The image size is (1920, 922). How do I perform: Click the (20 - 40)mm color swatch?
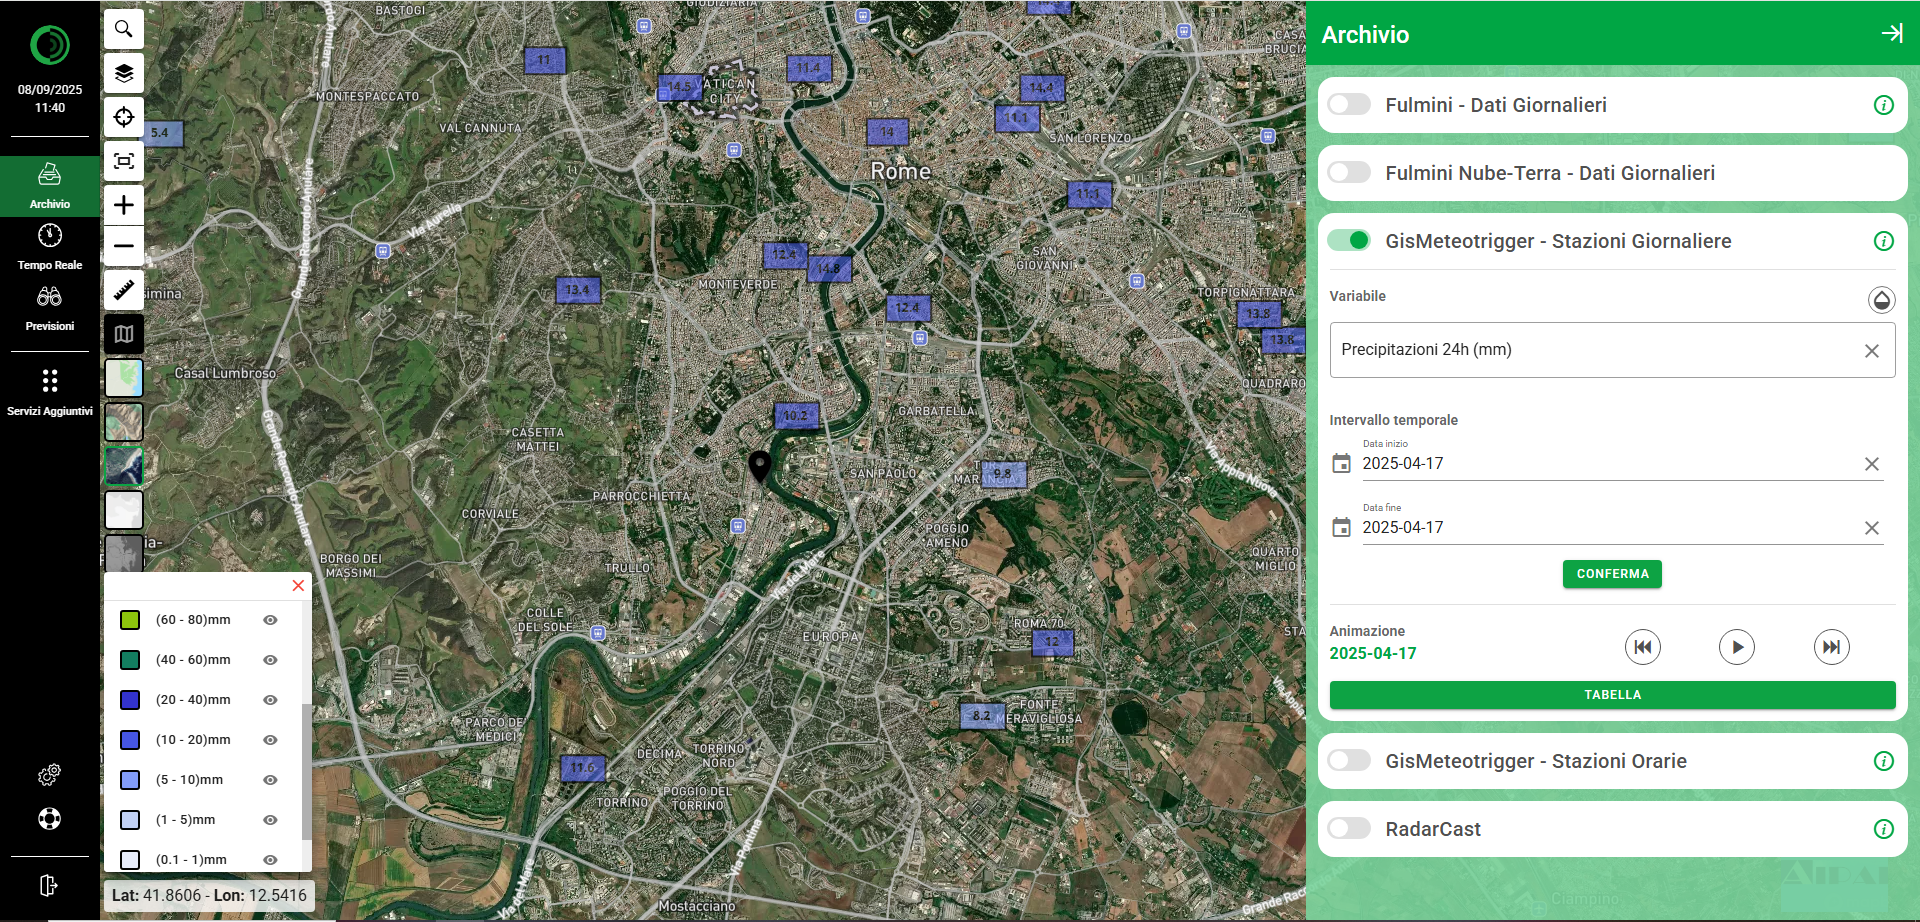coord(130,700)
